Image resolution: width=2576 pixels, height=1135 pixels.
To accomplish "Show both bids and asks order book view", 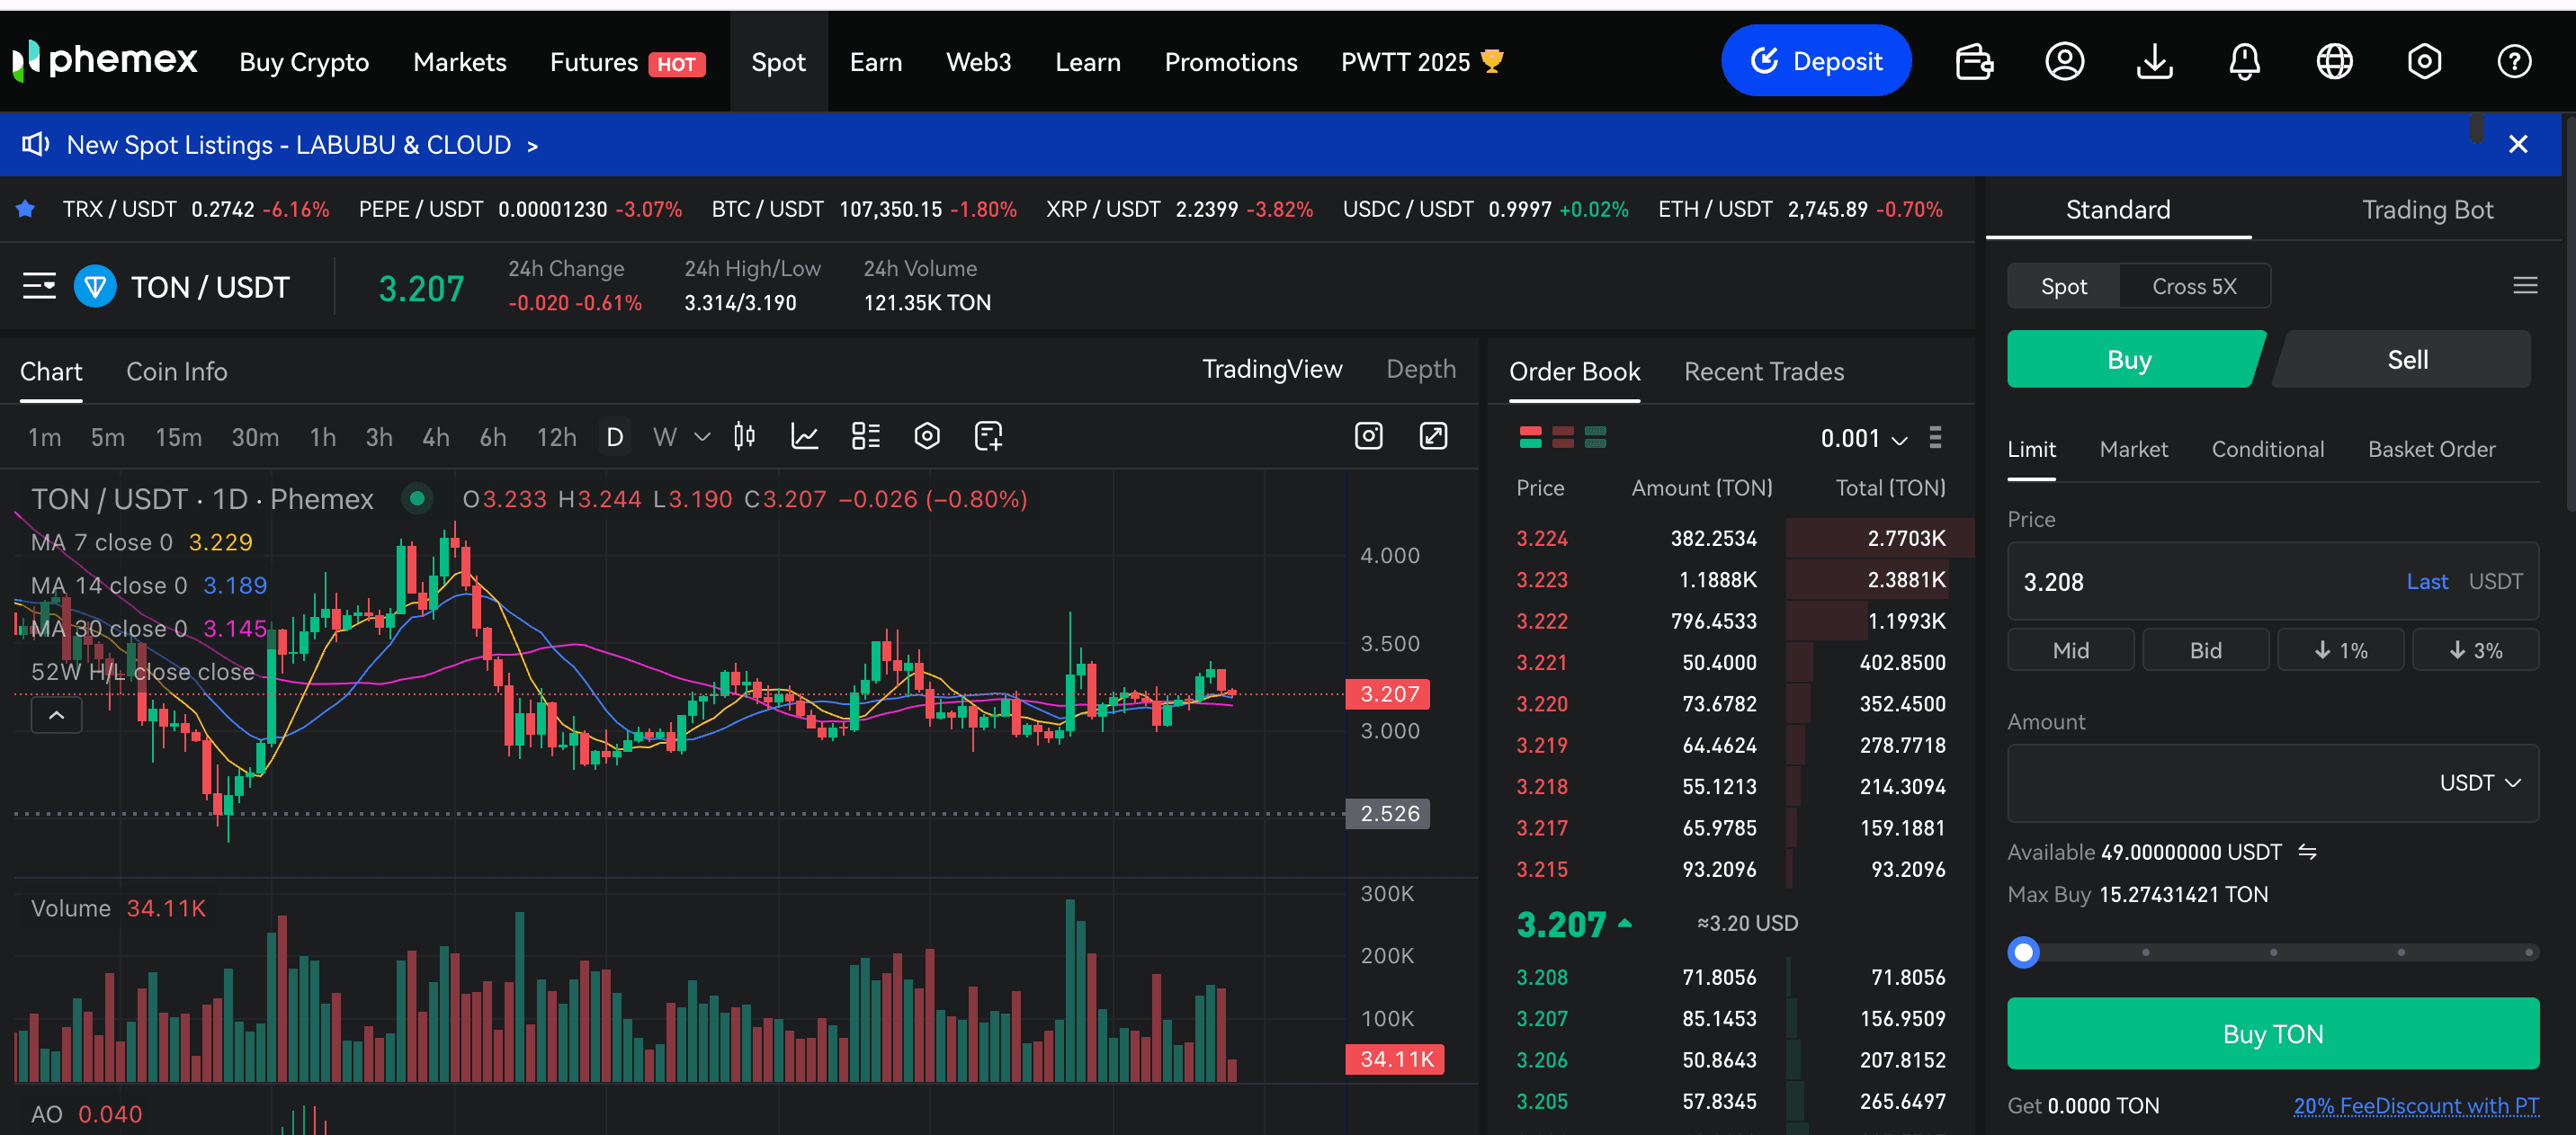I will click(1530, 438).
